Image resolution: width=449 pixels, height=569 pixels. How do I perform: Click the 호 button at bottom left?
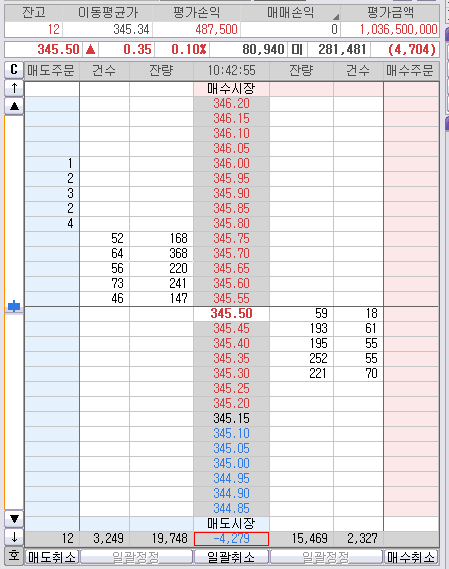14,556
